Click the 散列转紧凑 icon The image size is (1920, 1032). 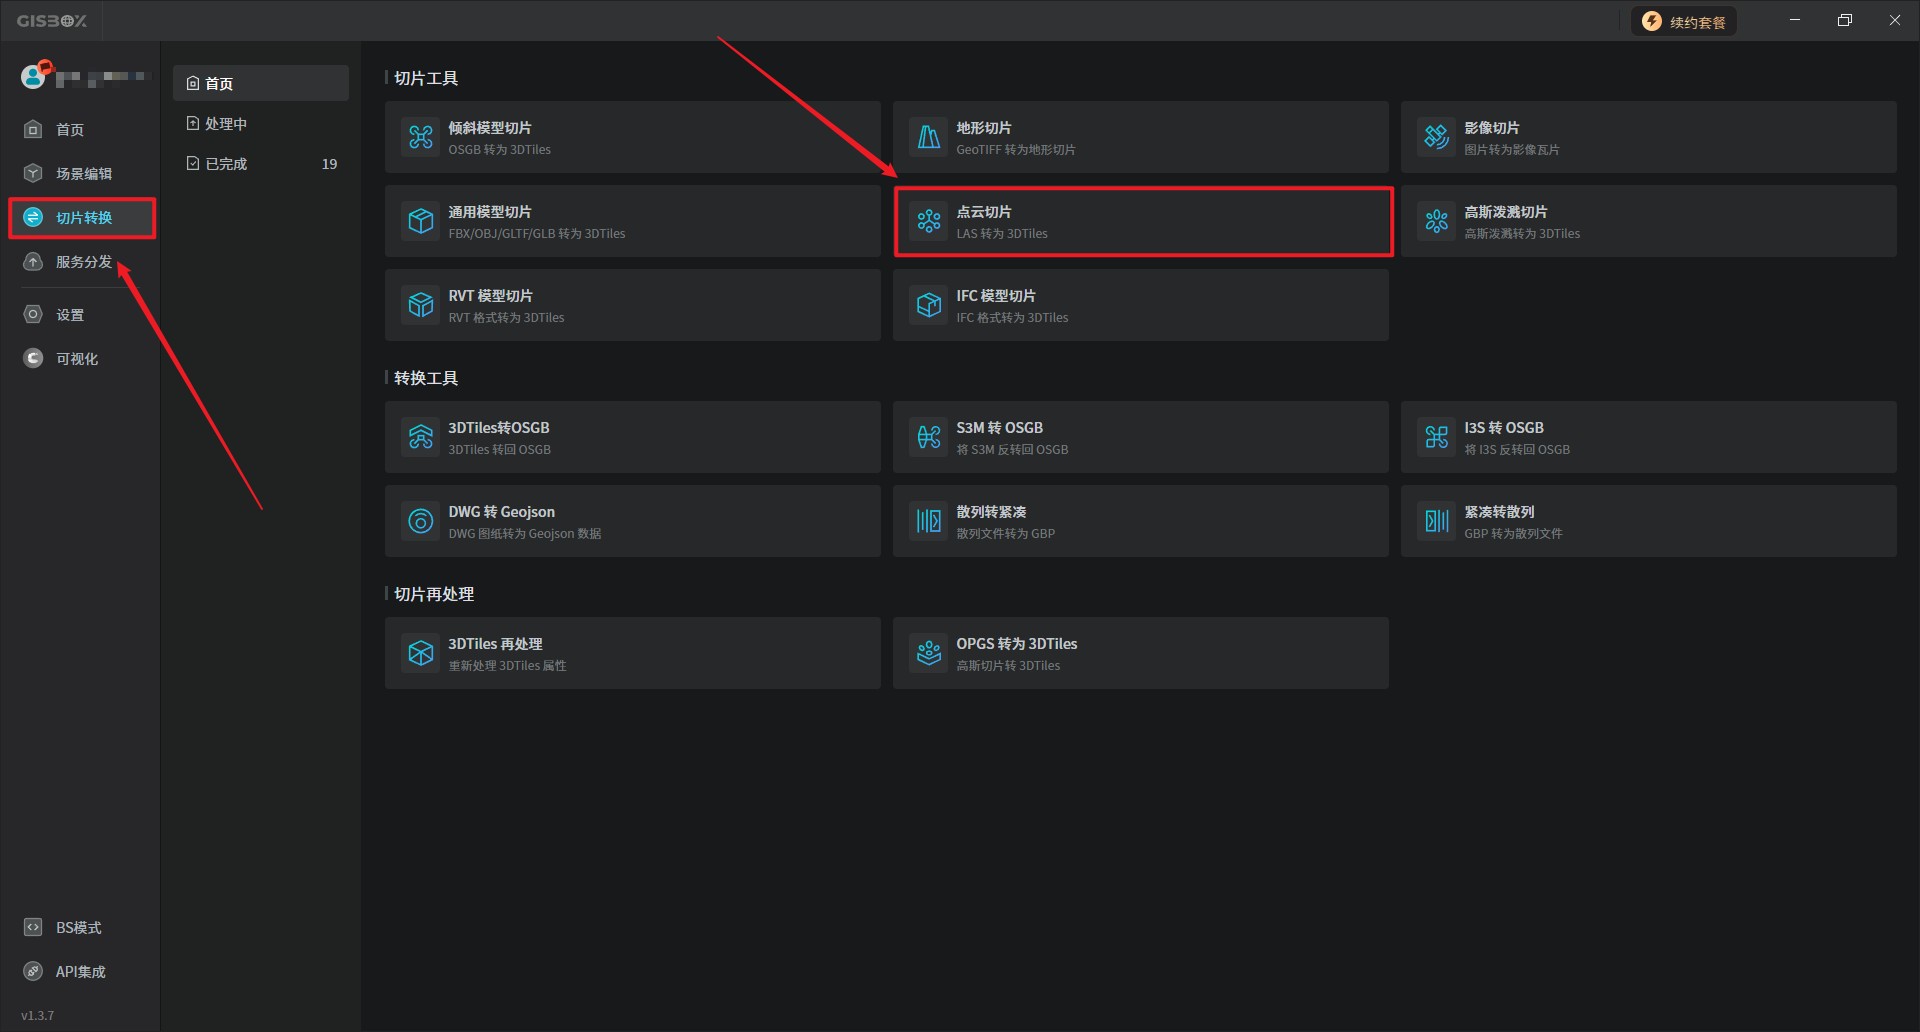tap(929, 521)
